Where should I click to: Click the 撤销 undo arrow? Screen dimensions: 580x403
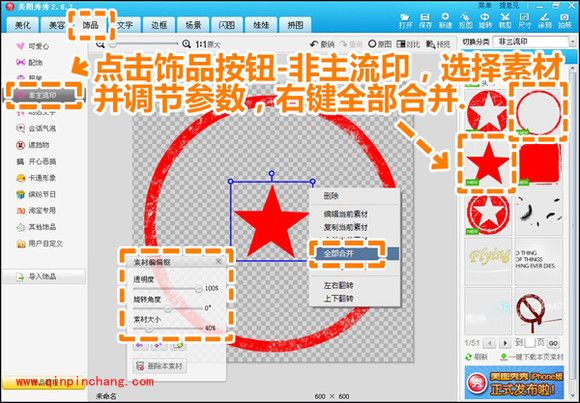pyautogui.click(x=321, y=44)
